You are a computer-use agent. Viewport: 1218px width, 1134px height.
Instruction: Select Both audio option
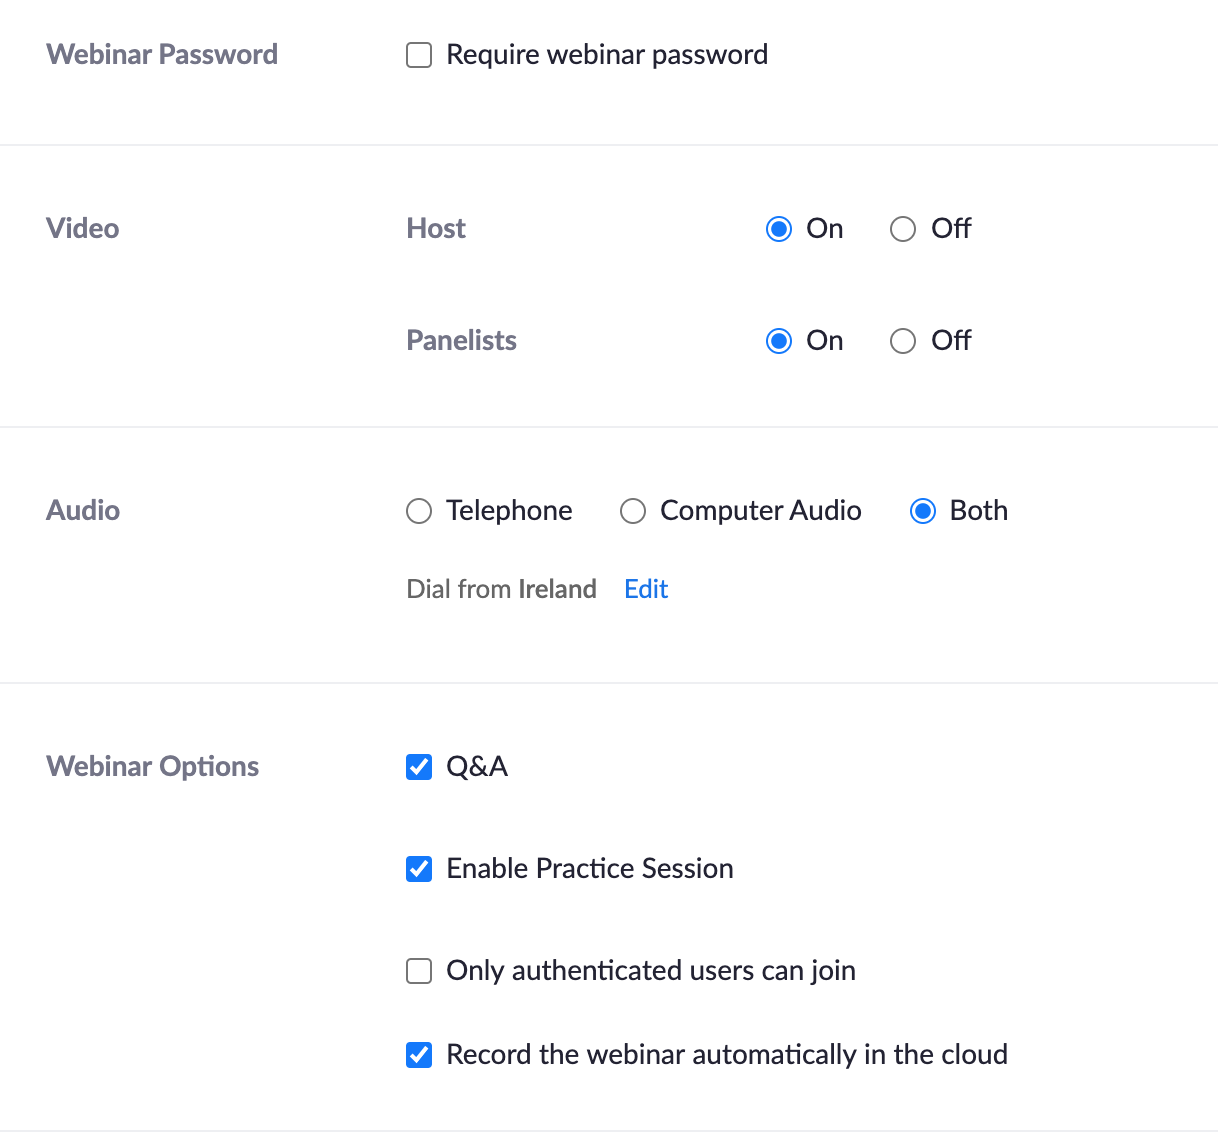click(923, 511)
